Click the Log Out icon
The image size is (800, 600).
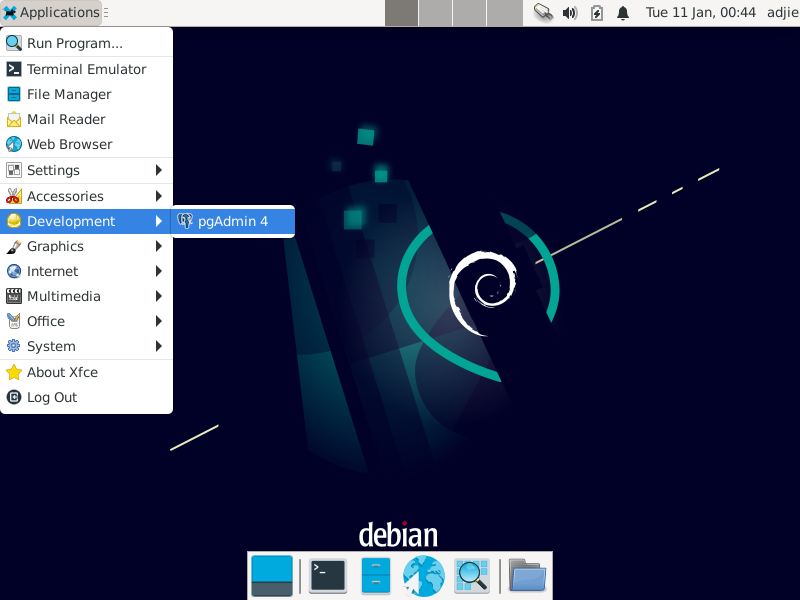14,397
